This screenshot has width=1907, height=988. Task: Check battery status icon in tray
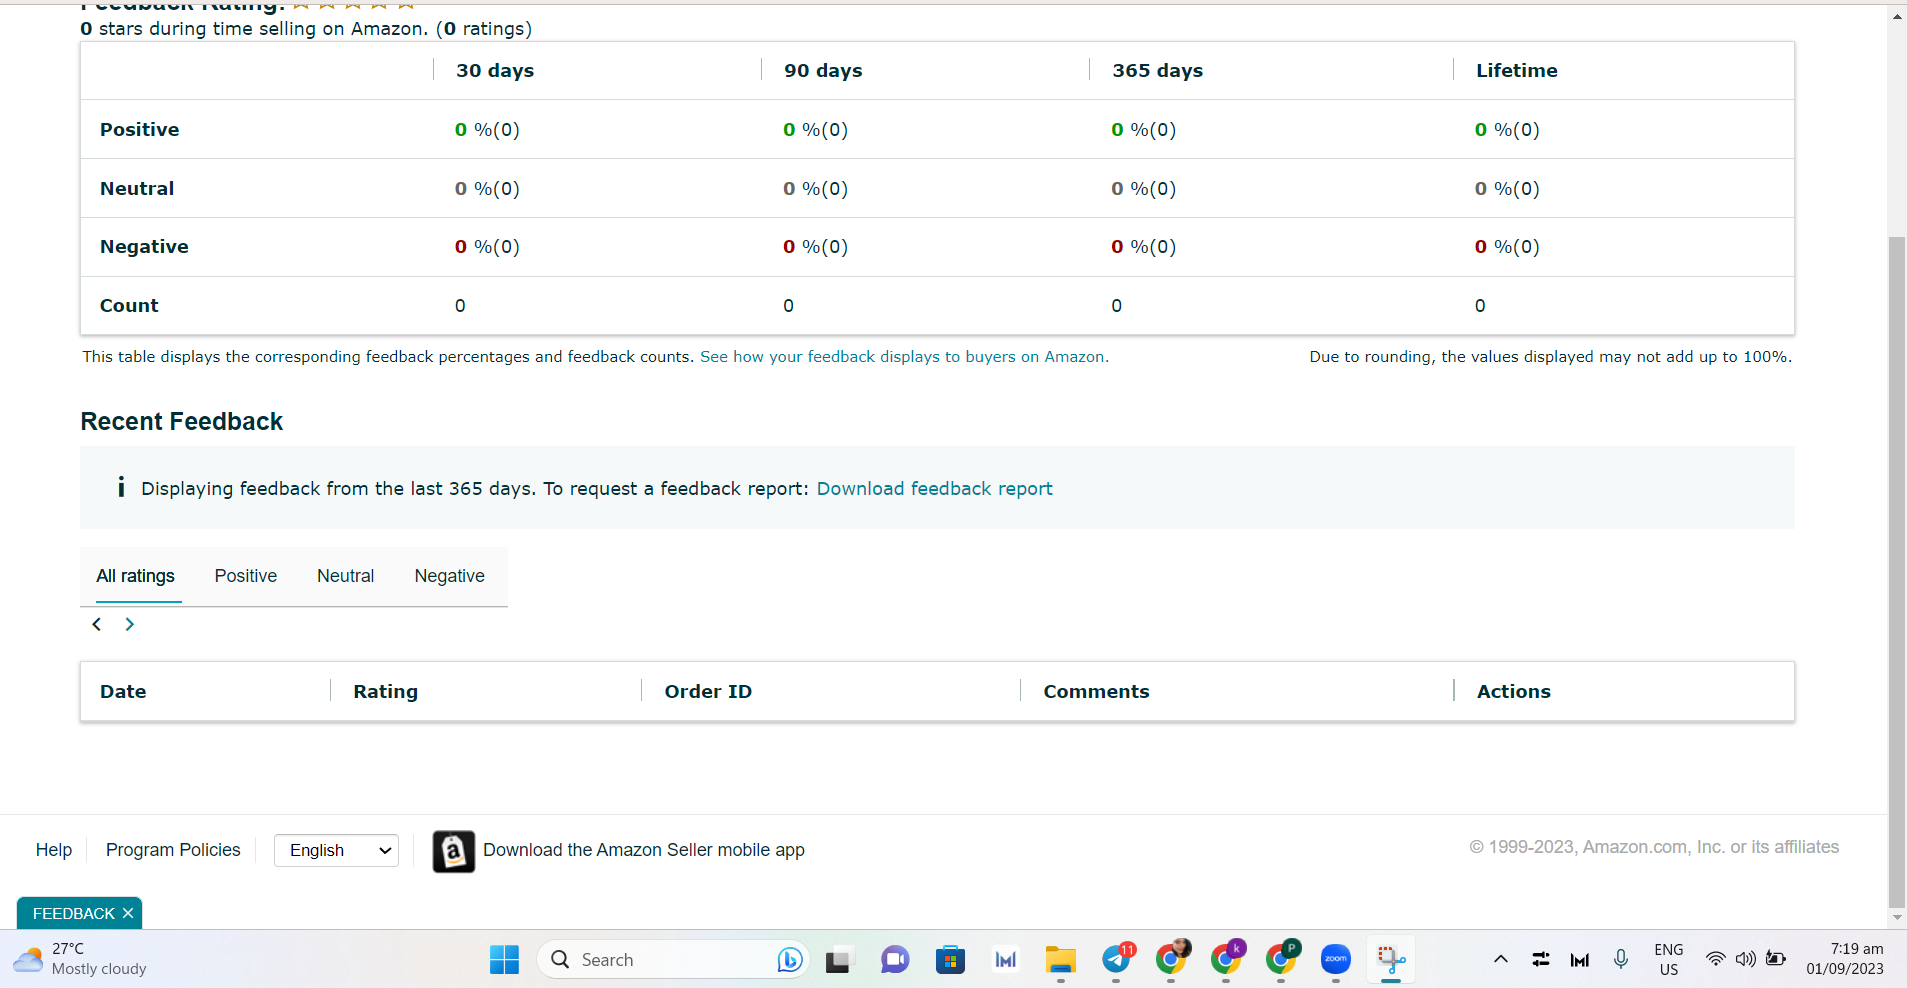(1776, 959)
